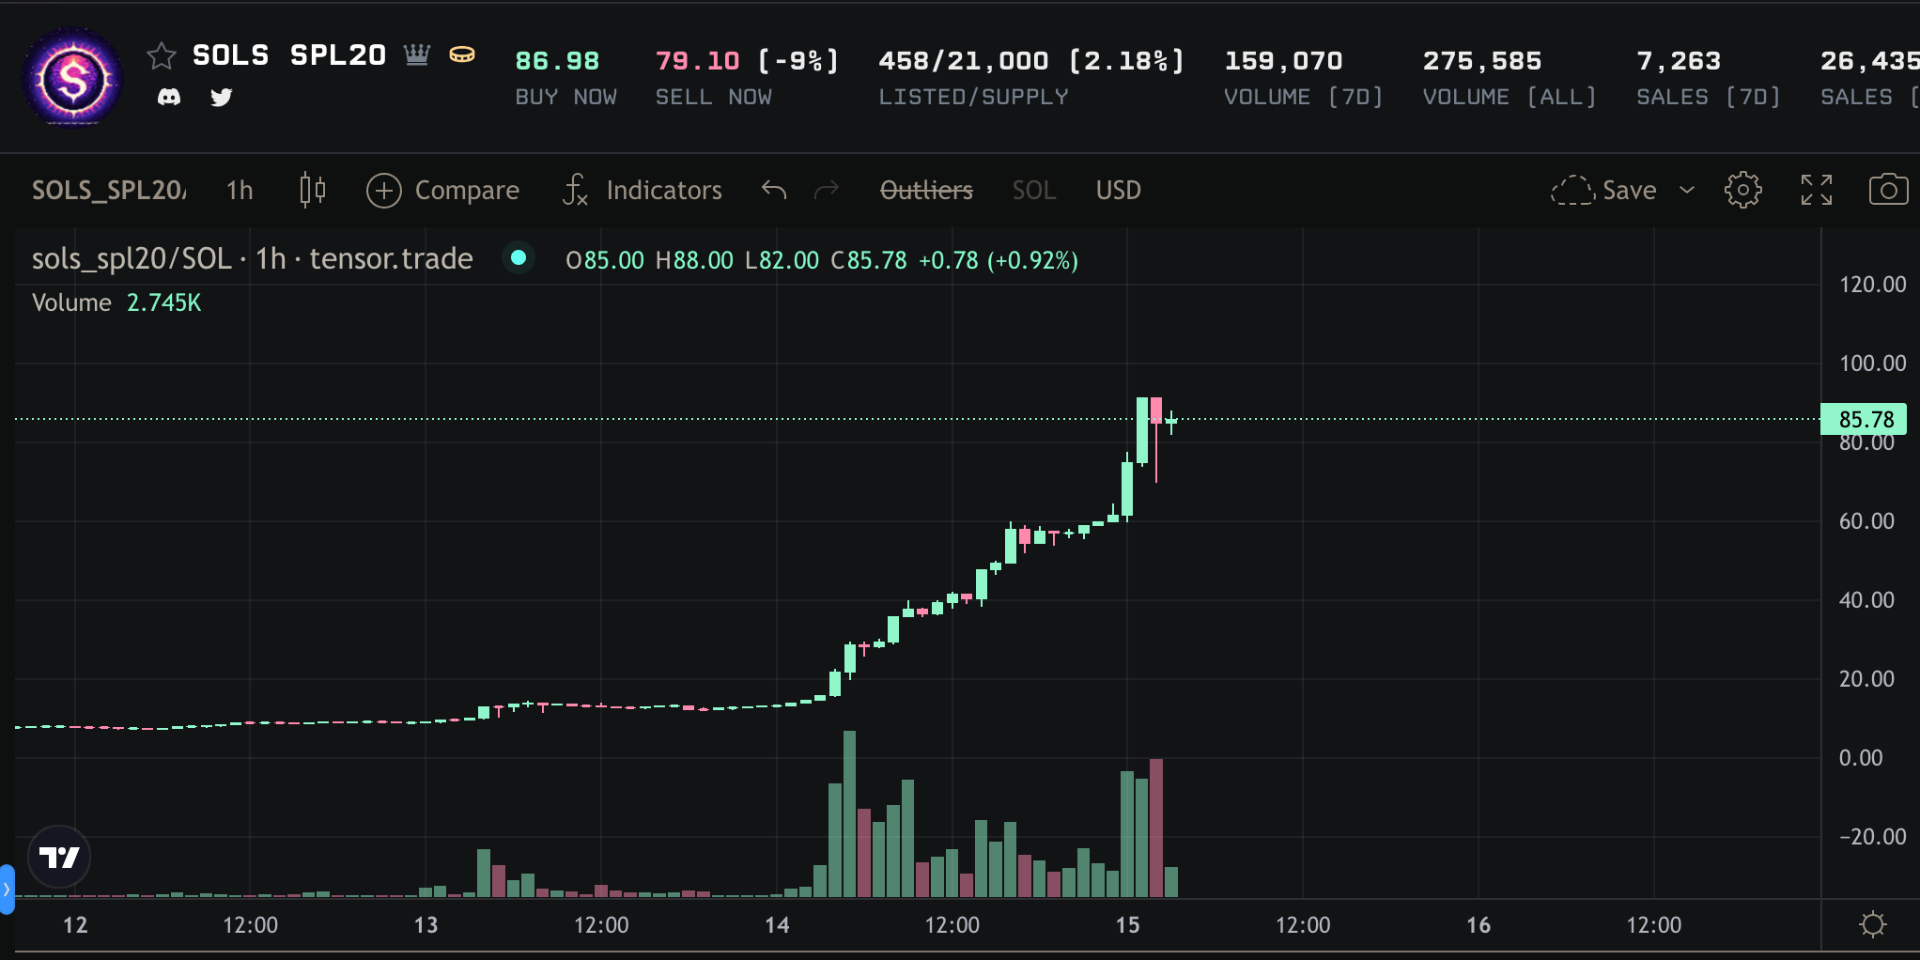Image resolution: width=1920 pixels, height=960 pixels.
Task: Click the 7,263 sales 7D stat
Action: pyautogui.click(x=1678, y=61)
